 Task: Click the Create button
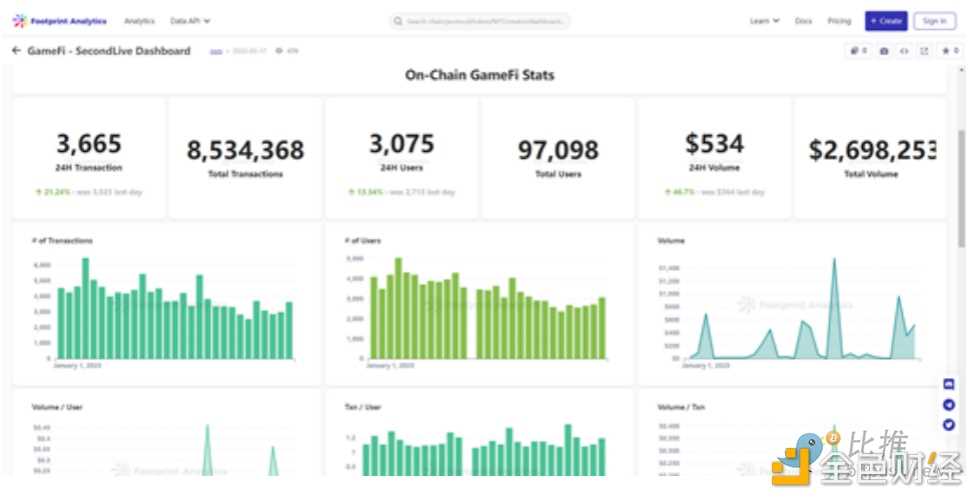pyautogui.click(x=886, y=21)
